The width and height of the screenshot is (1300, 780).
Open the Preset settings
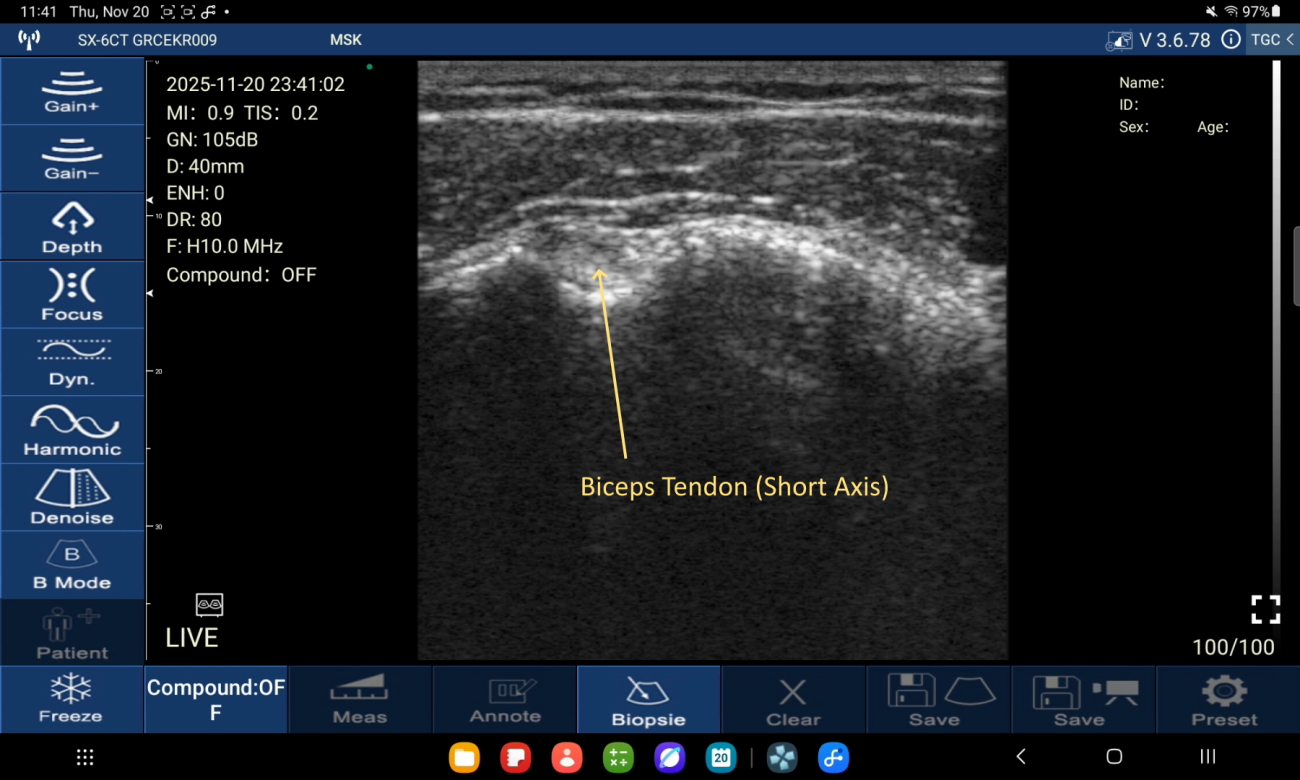click(1227, 699)
